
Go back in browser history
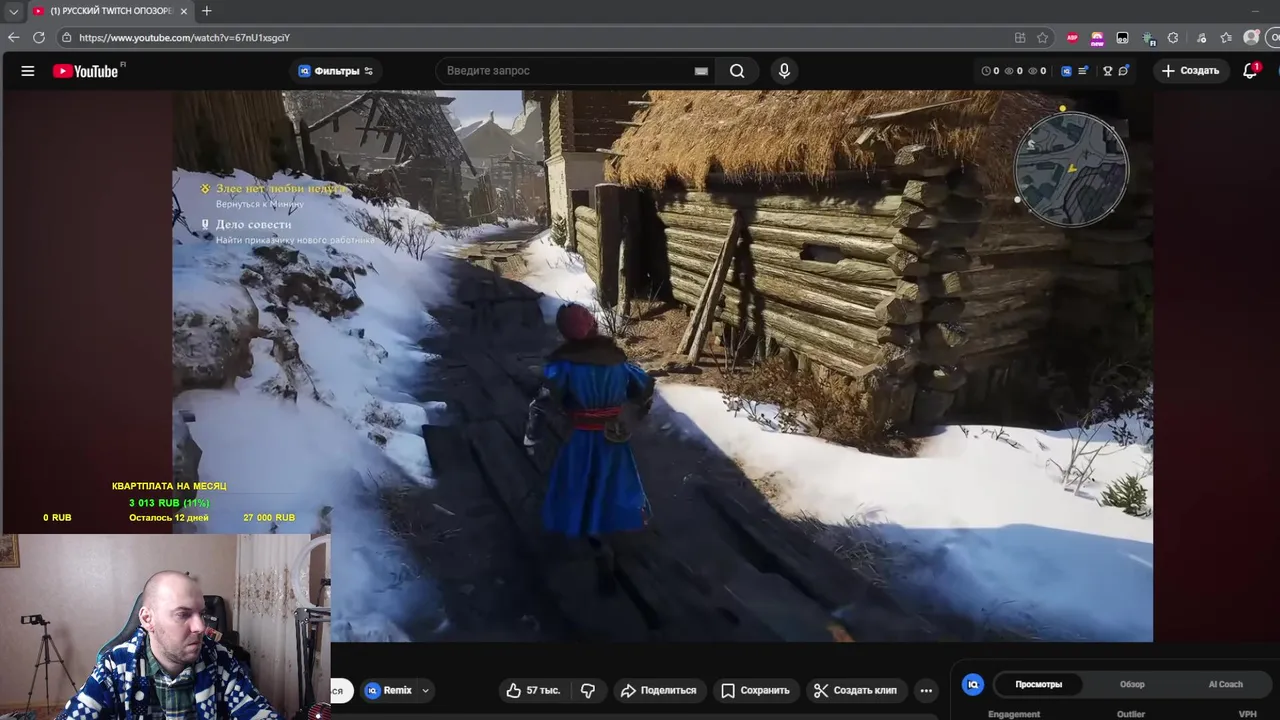click(13, 38)
